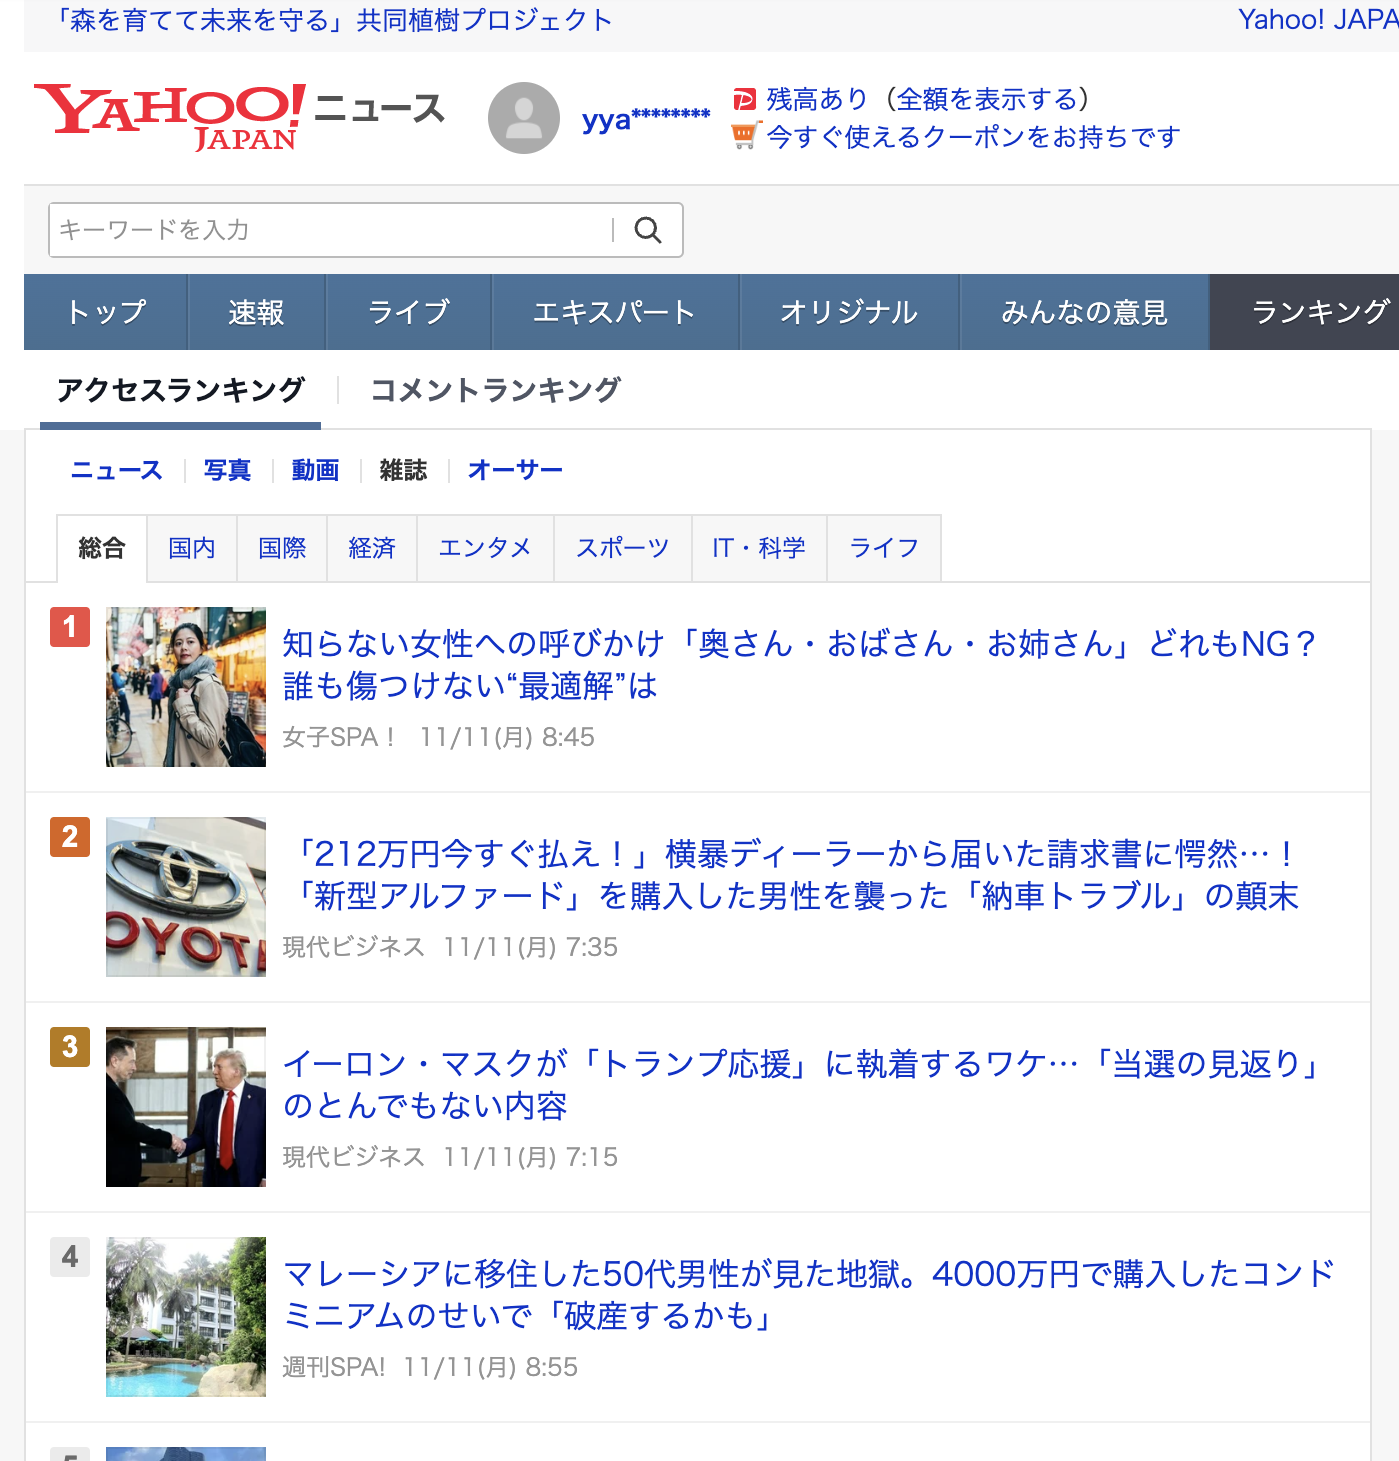The height and width of the screenshot is (1461, 1399).
Task: Click the 女子SPA！ 11/11(月) 8:45 source text
Action: click(x=439, y=737)
